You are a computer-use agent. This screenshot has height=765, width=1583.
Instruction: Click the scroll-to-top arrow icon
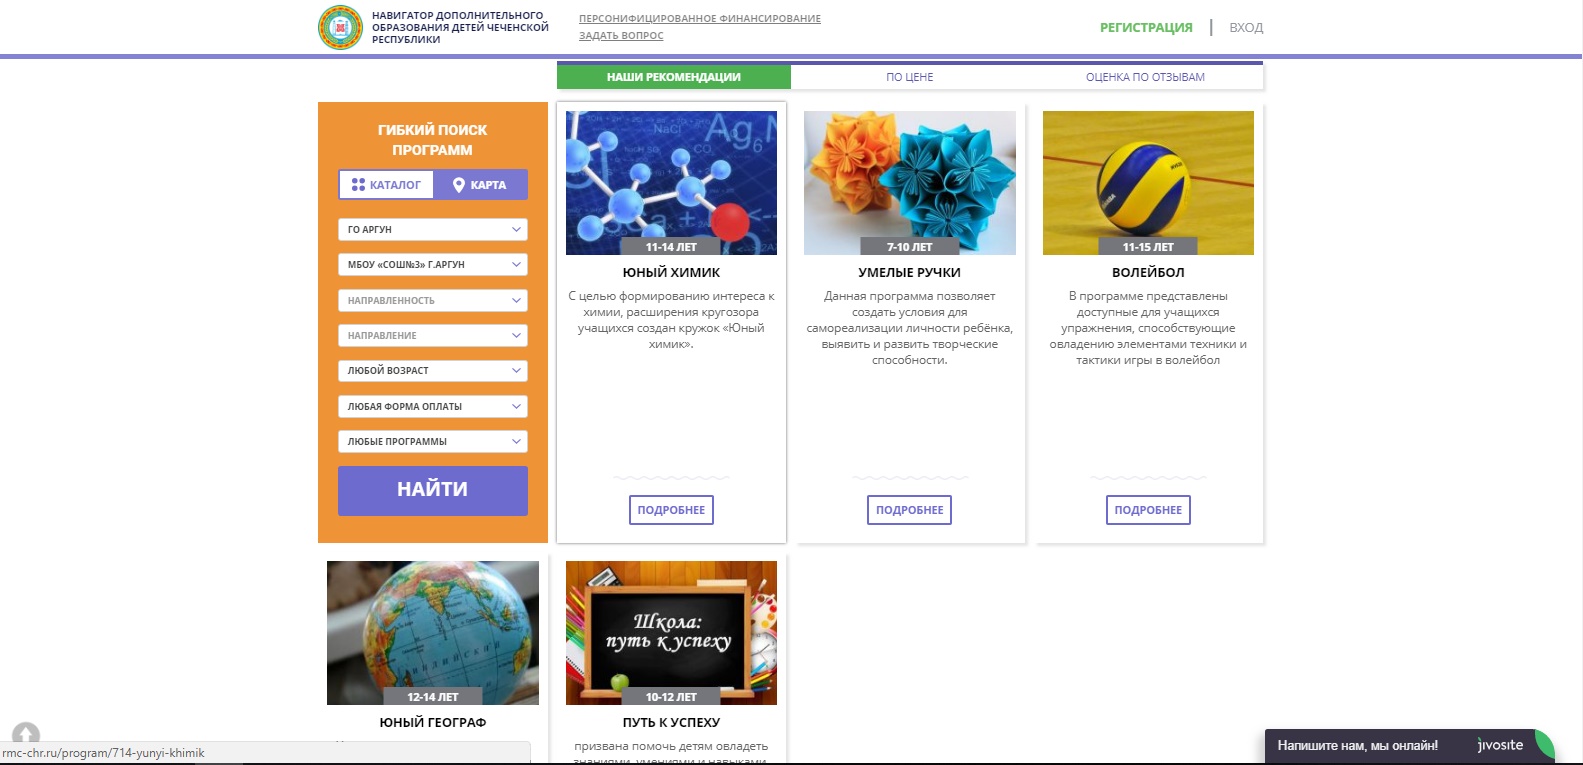pos(26,735)
